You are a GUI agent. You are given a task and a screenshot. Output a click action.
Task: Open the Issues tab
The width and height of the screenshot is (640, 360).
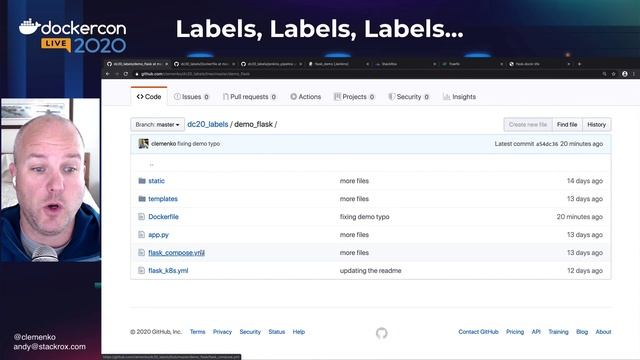tap(191, 97)
